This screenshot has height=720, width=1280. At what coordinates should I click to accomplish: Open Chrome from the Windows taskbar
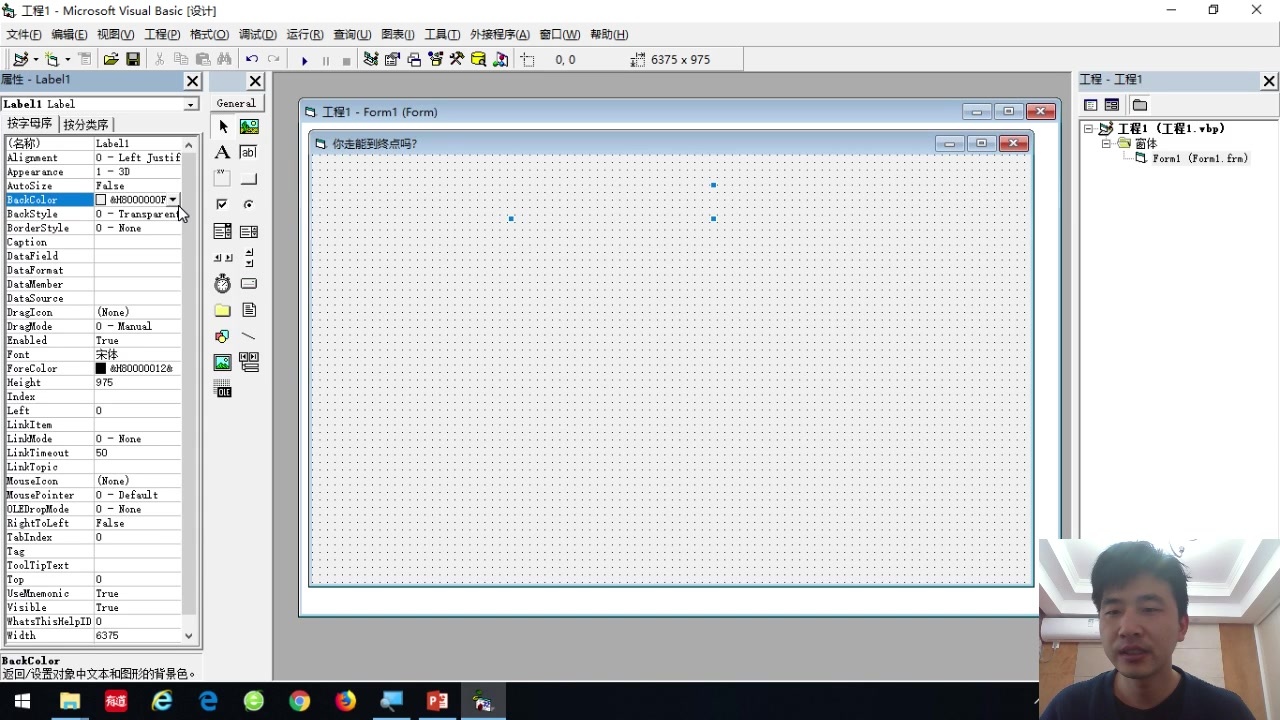[299, 701]
